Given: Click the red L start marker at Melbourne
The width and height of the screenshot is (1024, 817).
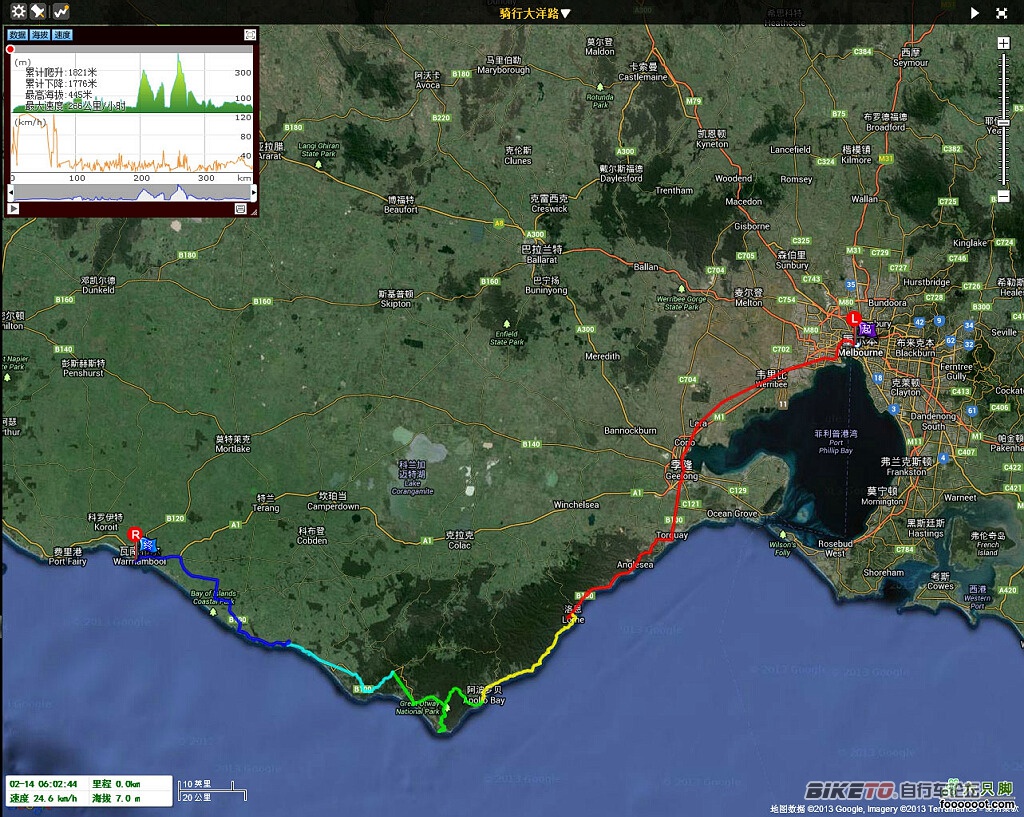Looking at the screenshot, I should point(853,318).
